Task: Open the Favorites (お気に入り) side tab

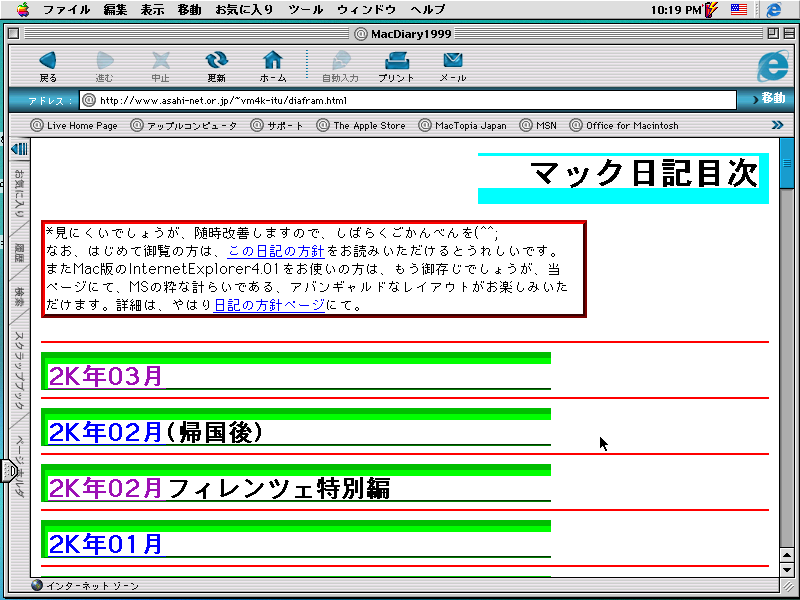Action: [x=19, y=193]
